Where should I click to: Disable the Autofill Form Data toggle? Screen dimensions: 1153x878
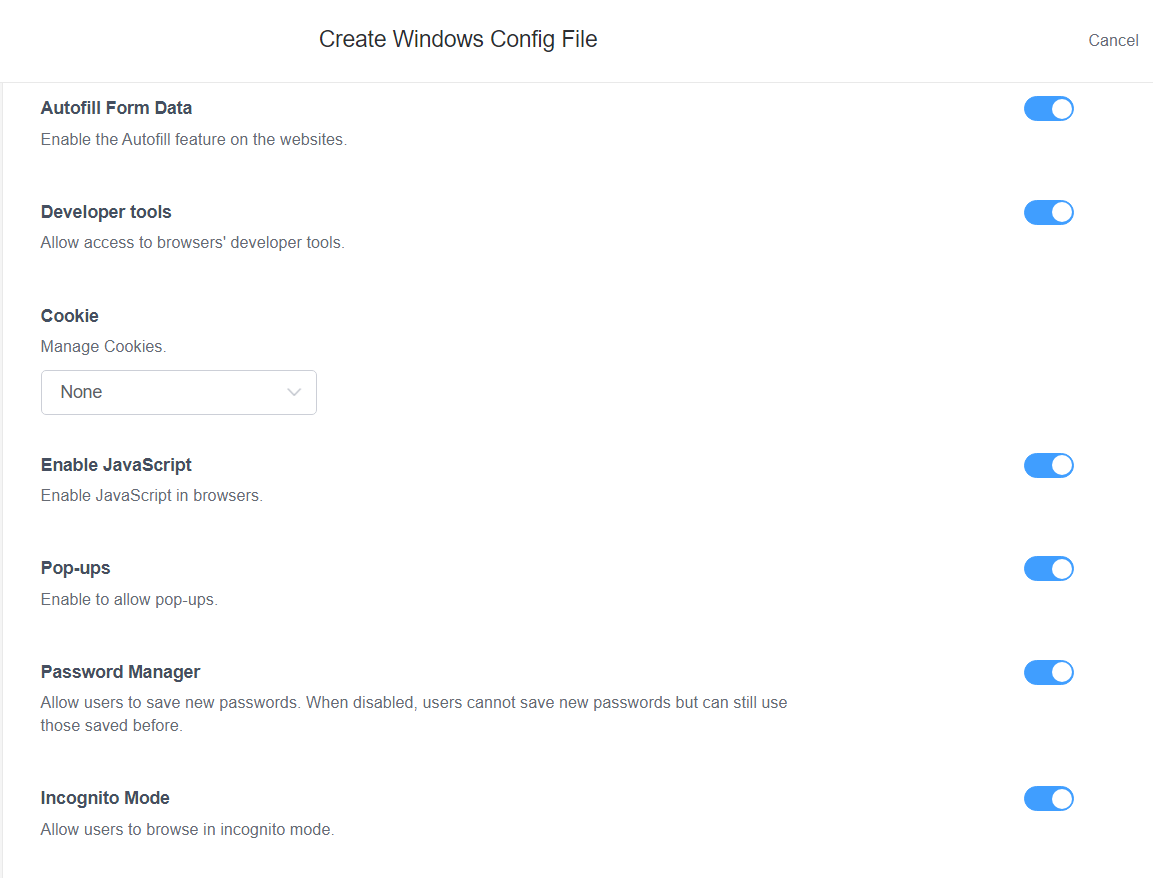point(1048,108)
